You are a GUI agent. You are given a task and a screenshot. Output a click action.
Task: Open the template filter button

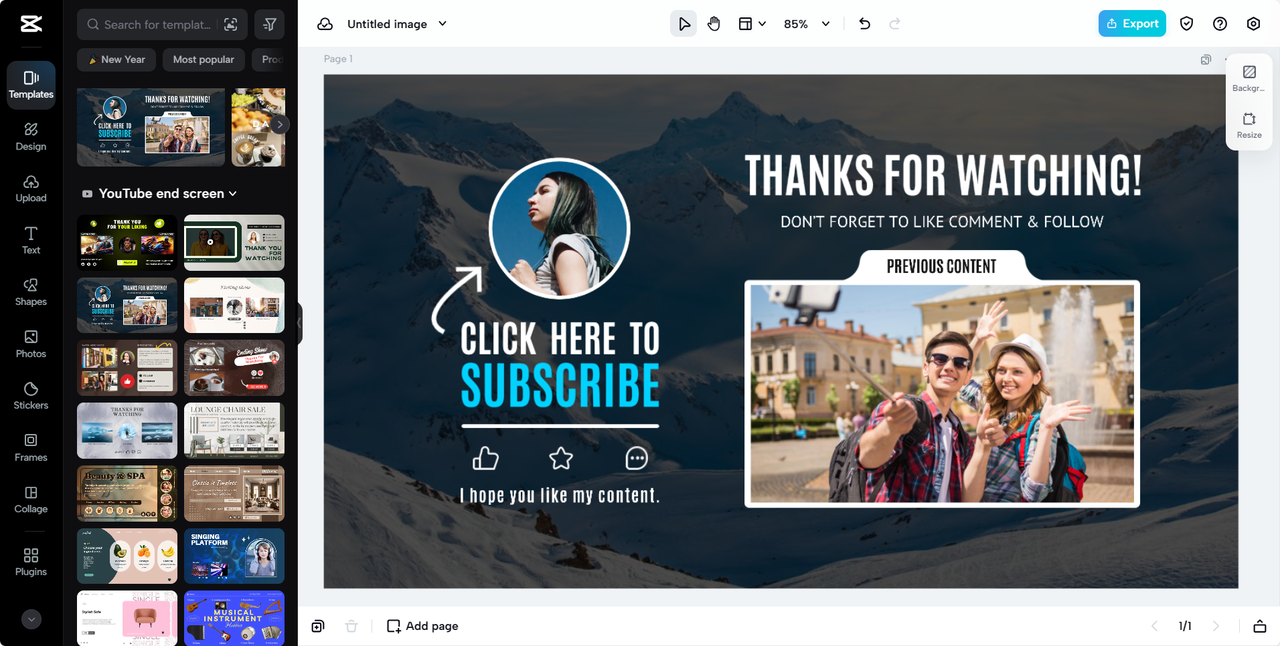(270, 24)
